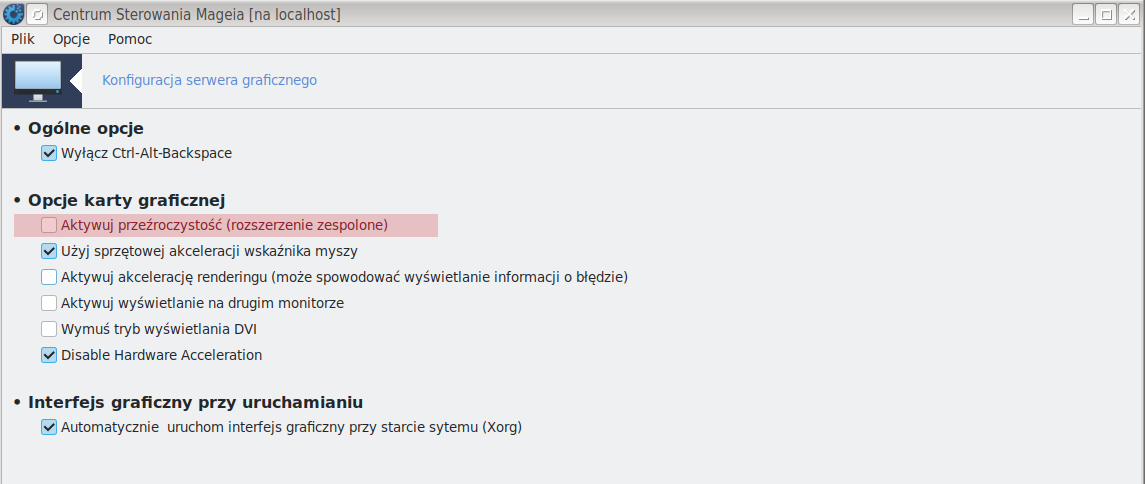Check Wymuś tryb wyświetlania DVI
1145x484 pixels.
pyautogui.click(x=49, y=329)
